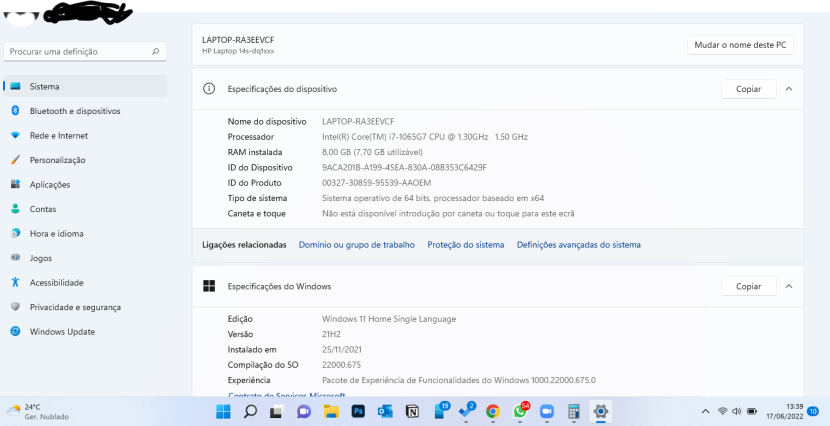Open the Personalização category
Viewport: 830px width, 426px height.
point(85,160)
